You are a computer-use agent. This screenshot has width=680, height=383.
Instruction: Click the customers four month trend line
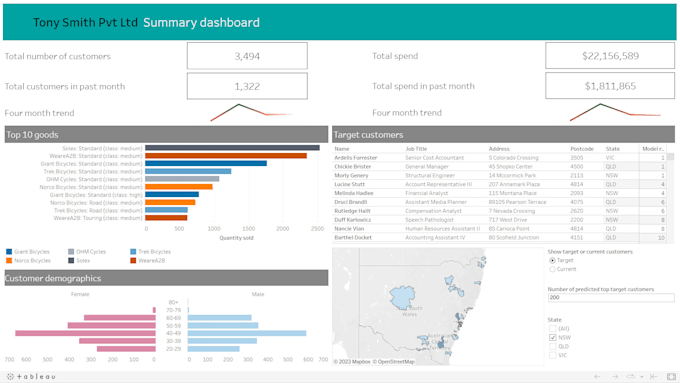click(x=252, y=112)
